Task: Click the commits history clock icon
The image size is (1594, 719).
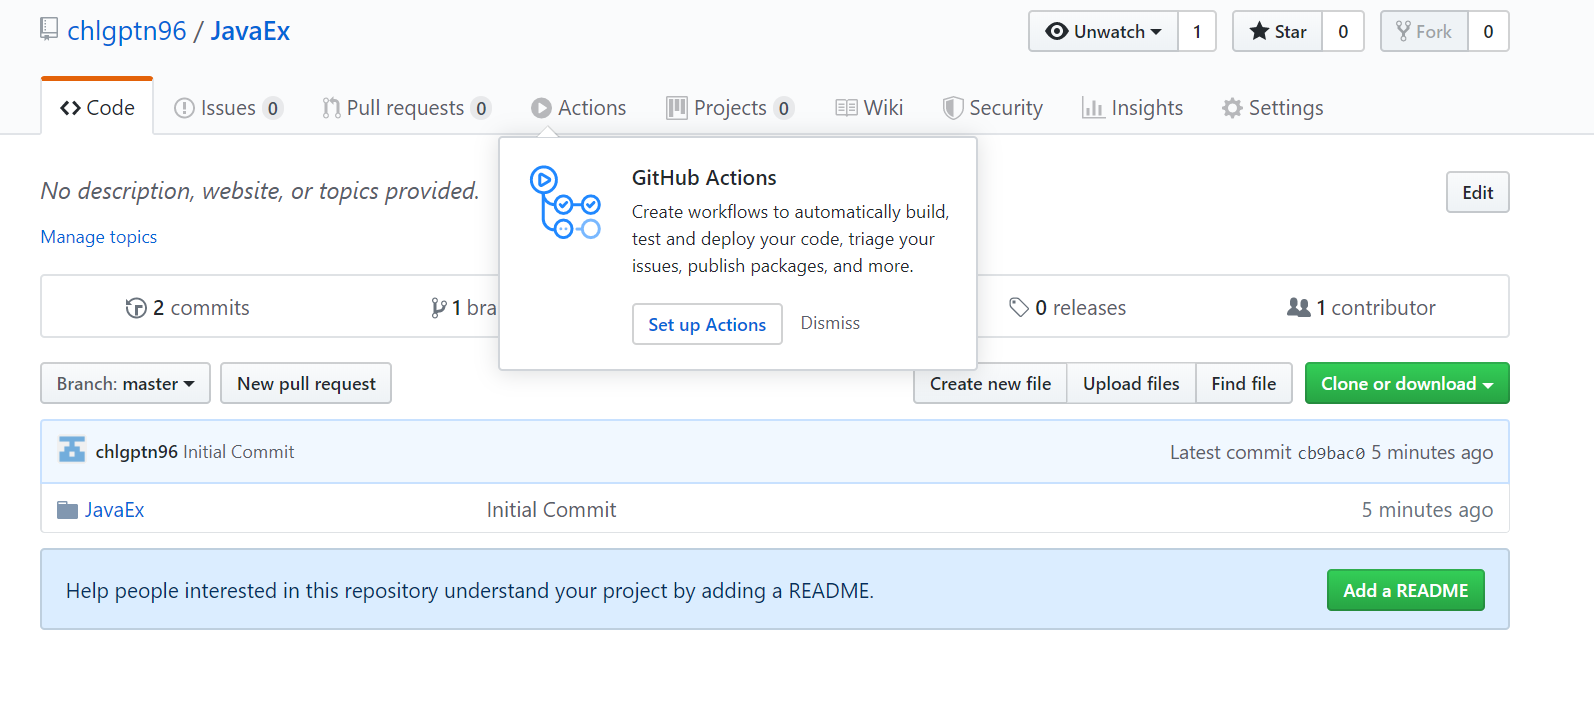Action: point(136,308)
